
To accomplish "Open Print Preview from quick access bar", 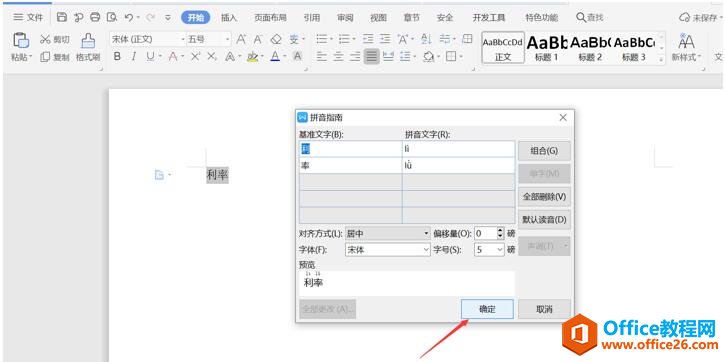I will click(111, 18).
